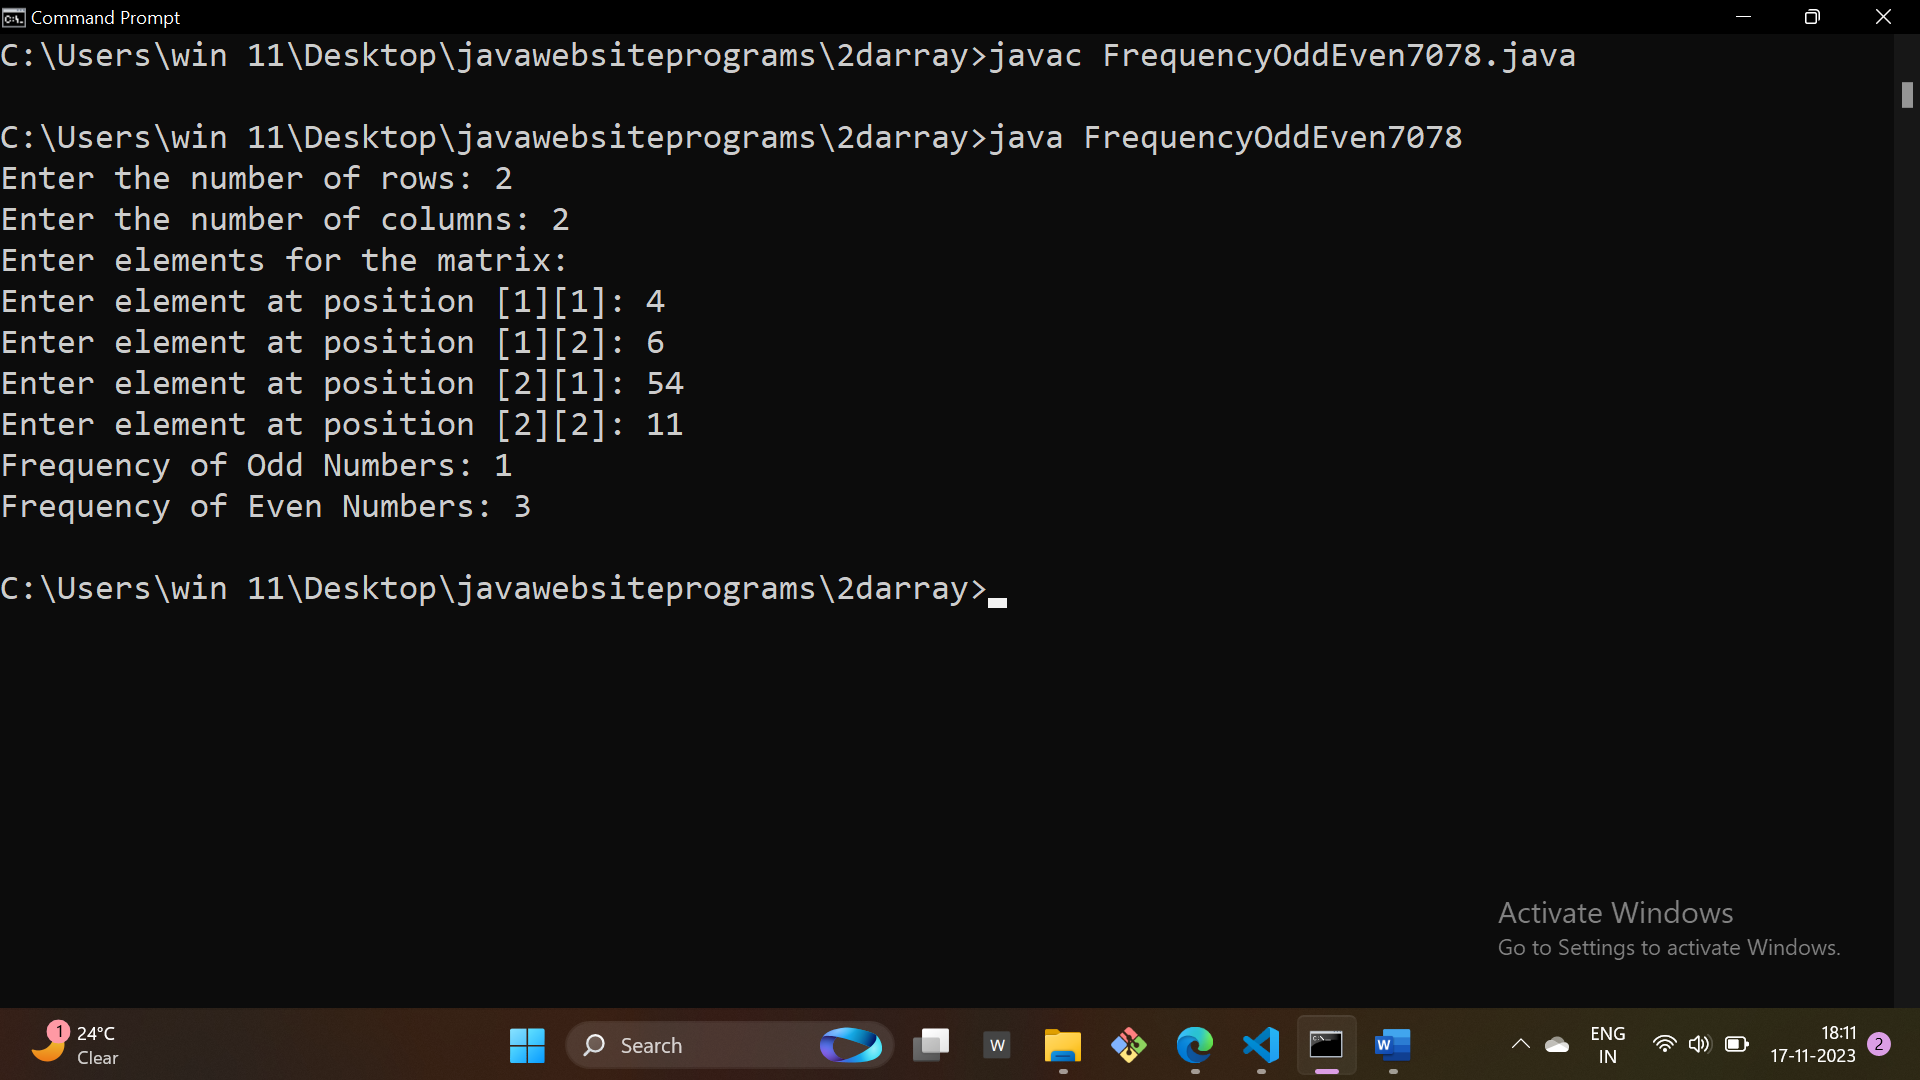Open the notification center badge
Image resolution: width=1920 pixels, height=1080 pixels.
click(1879, 1044)
